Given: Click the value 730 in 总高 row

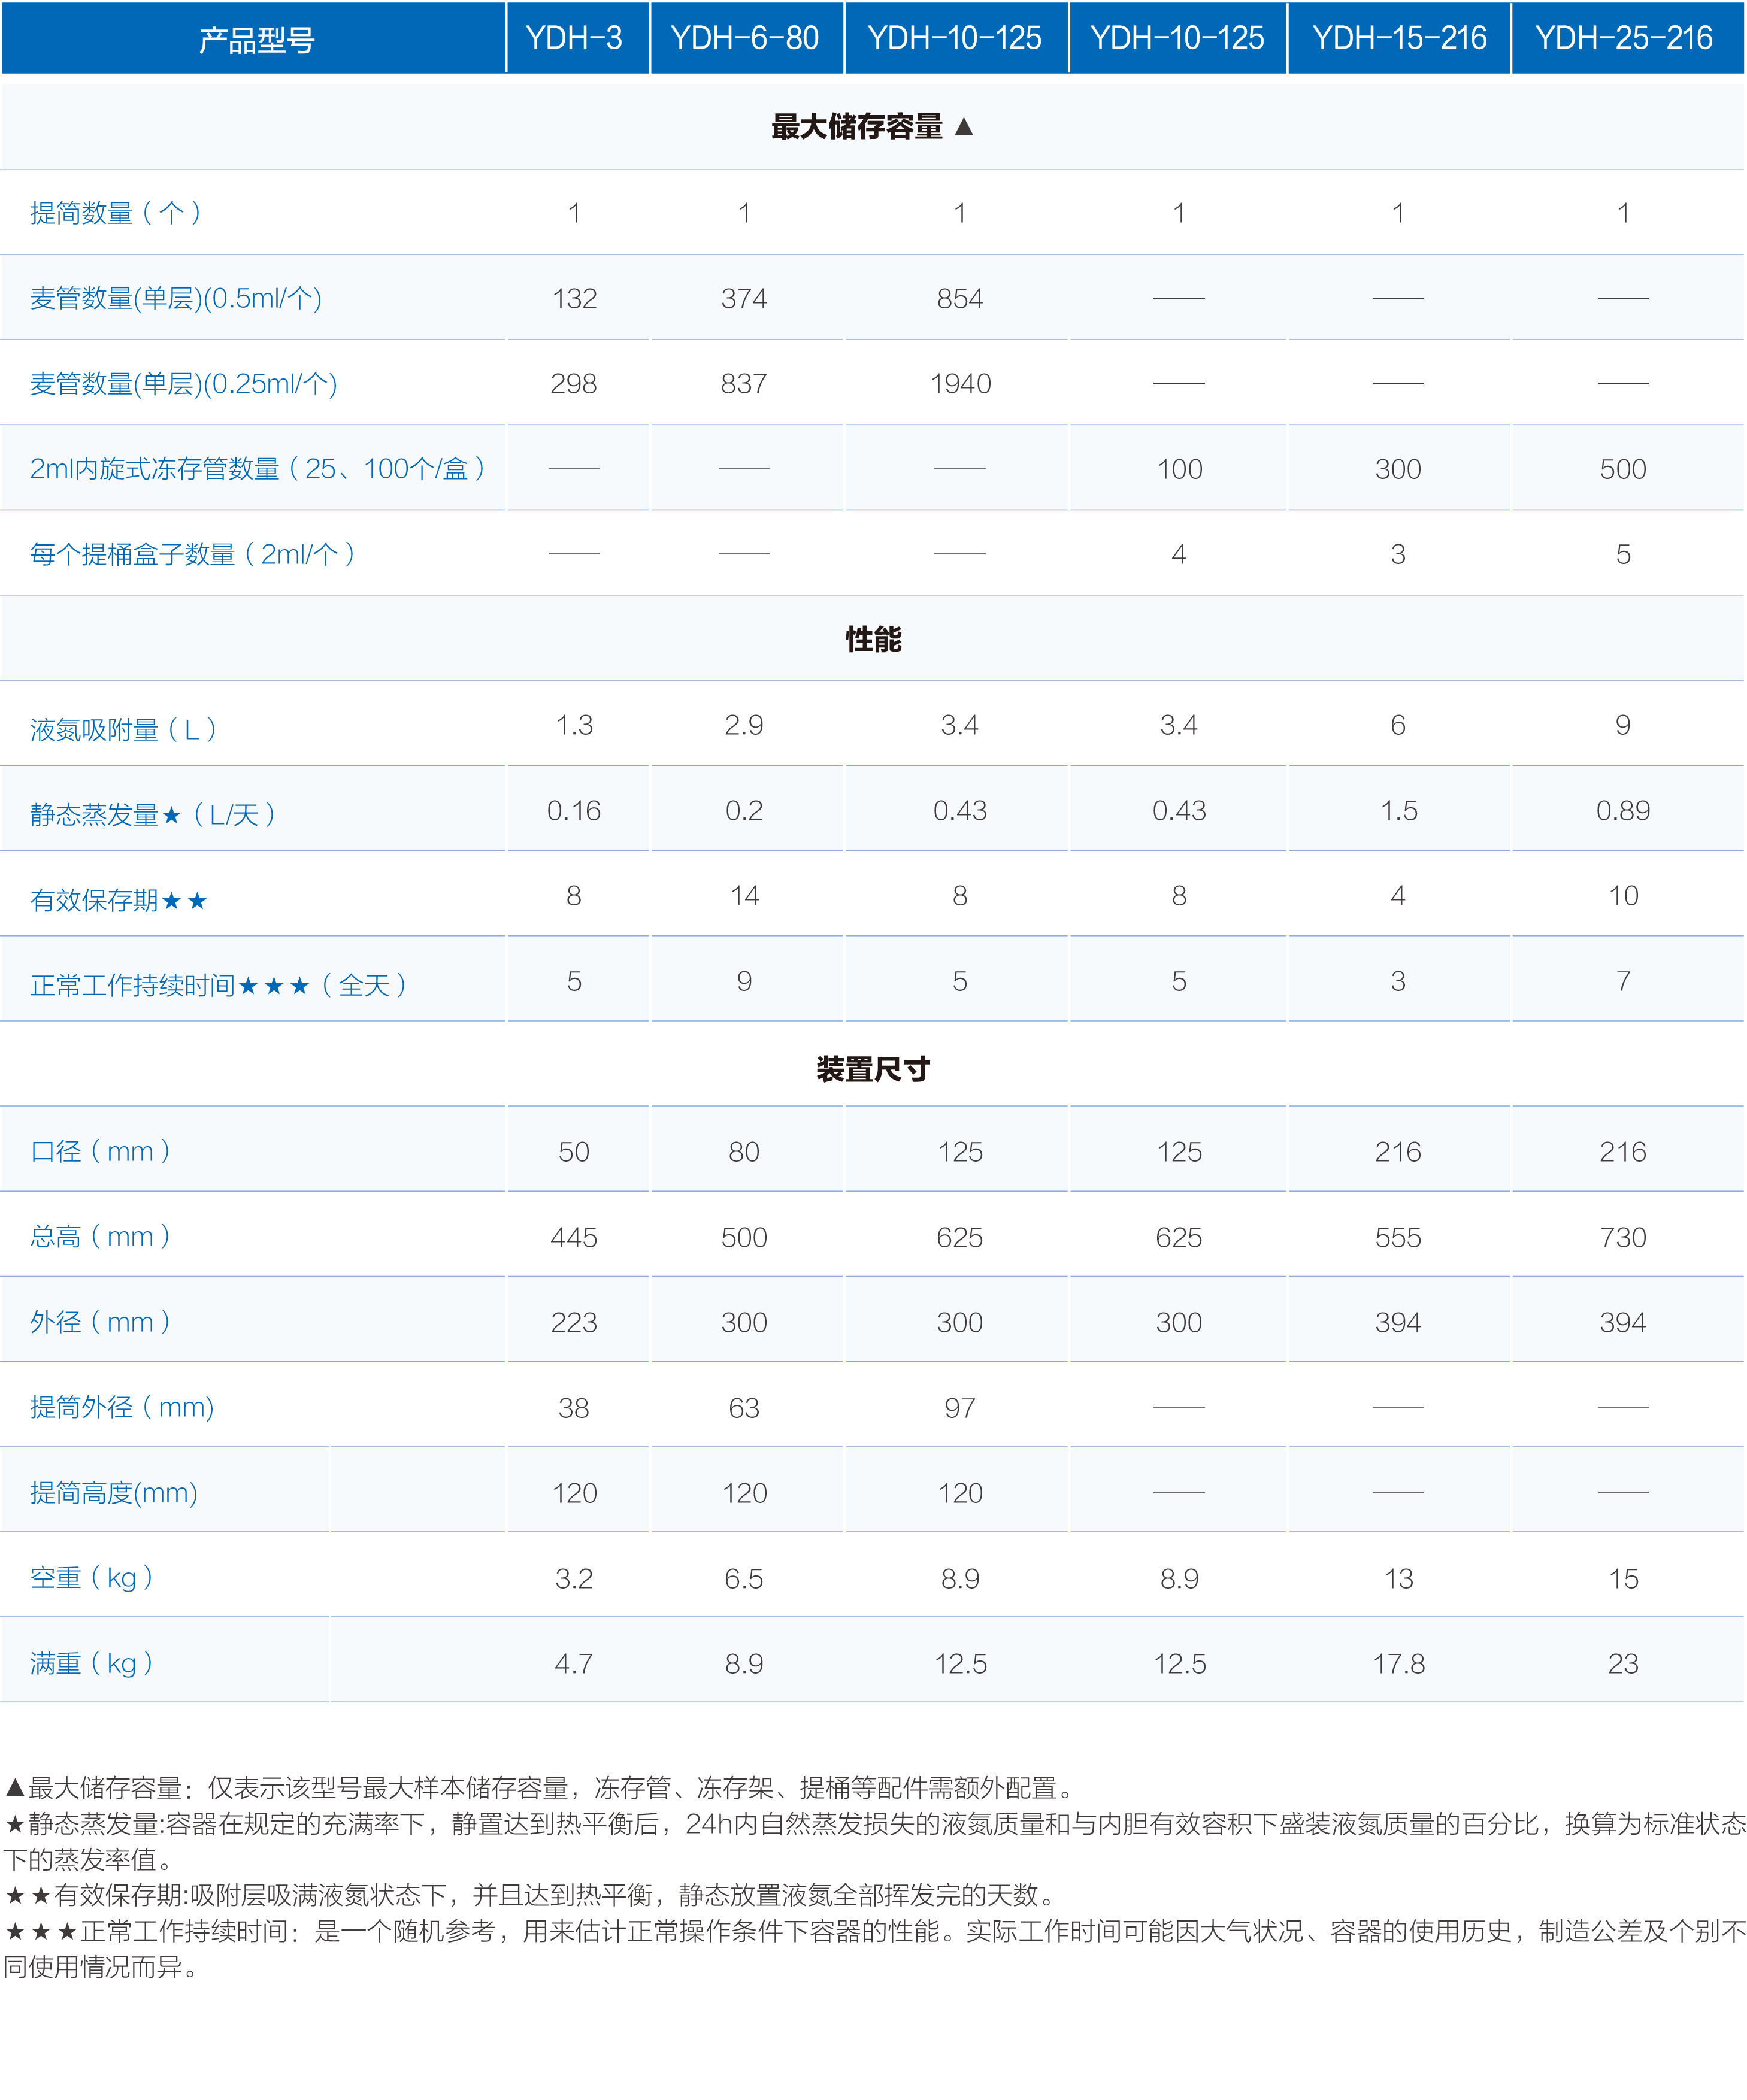Looking at the screenshot, I should pos(1623,1237).
